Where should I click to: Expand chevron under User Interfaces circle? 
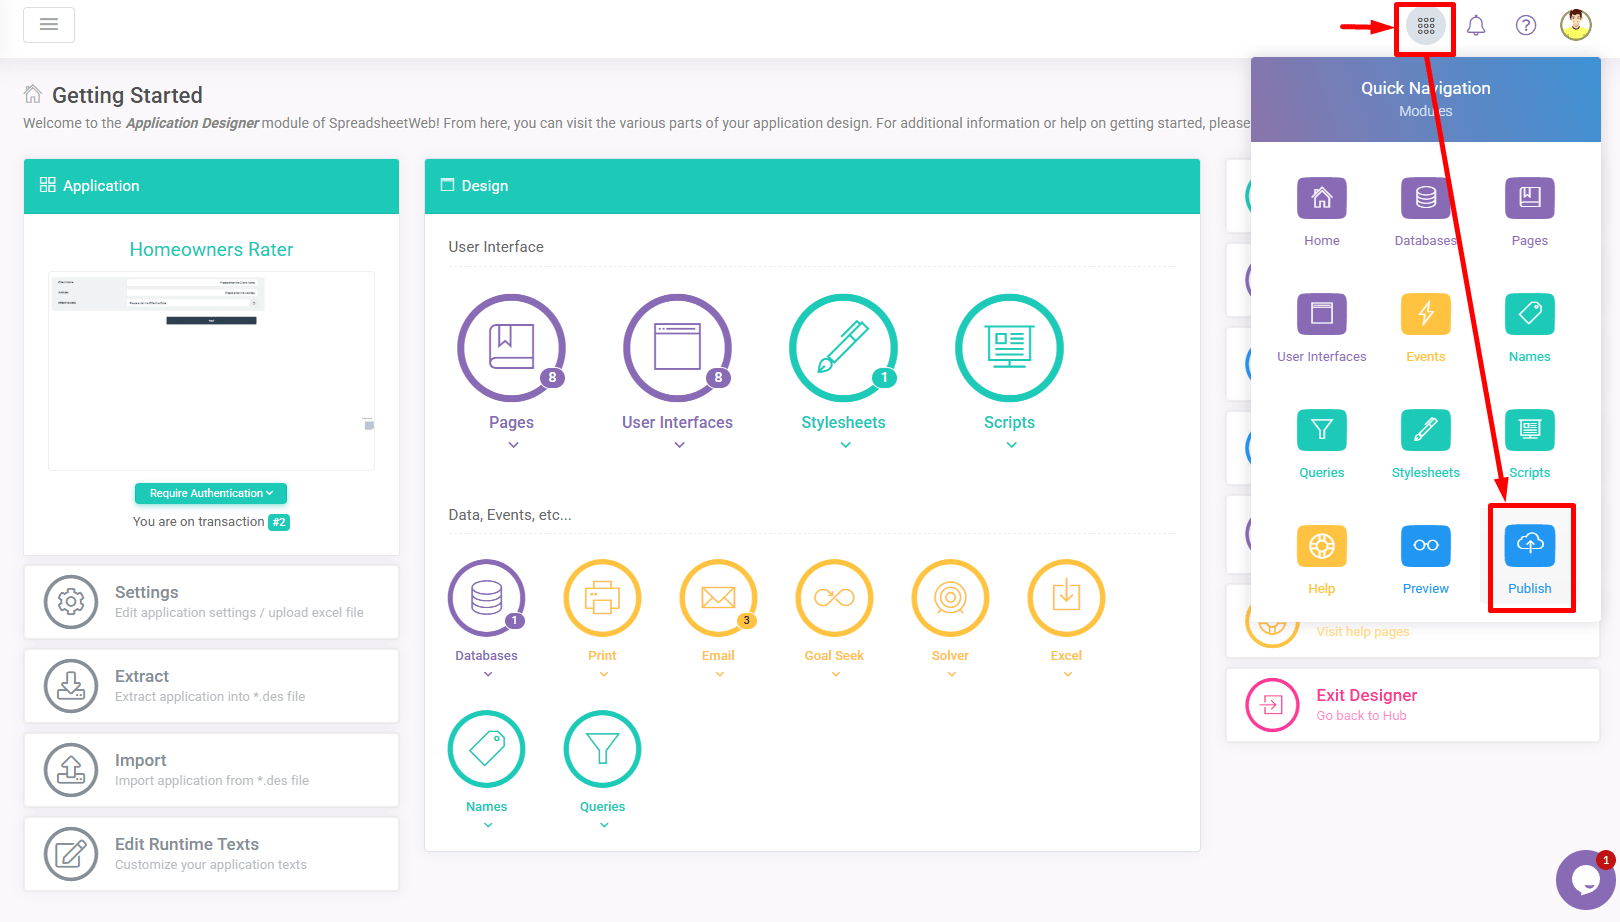(679, 445)
